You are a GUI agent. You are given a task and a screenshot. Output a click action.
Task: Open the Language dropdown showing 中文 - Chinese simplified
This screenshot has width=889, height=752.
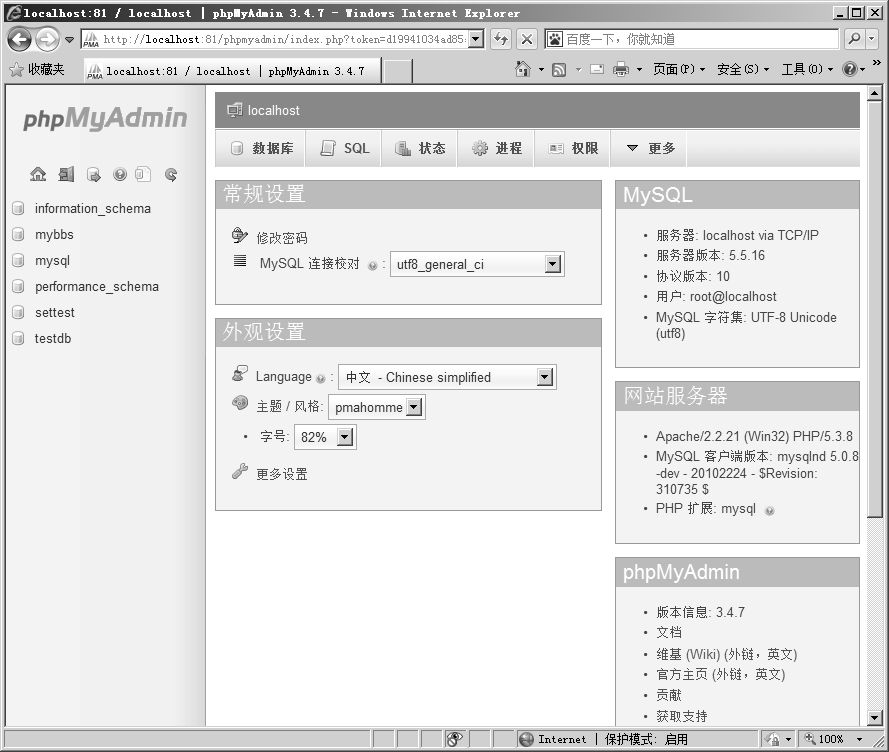click(447, 377)
